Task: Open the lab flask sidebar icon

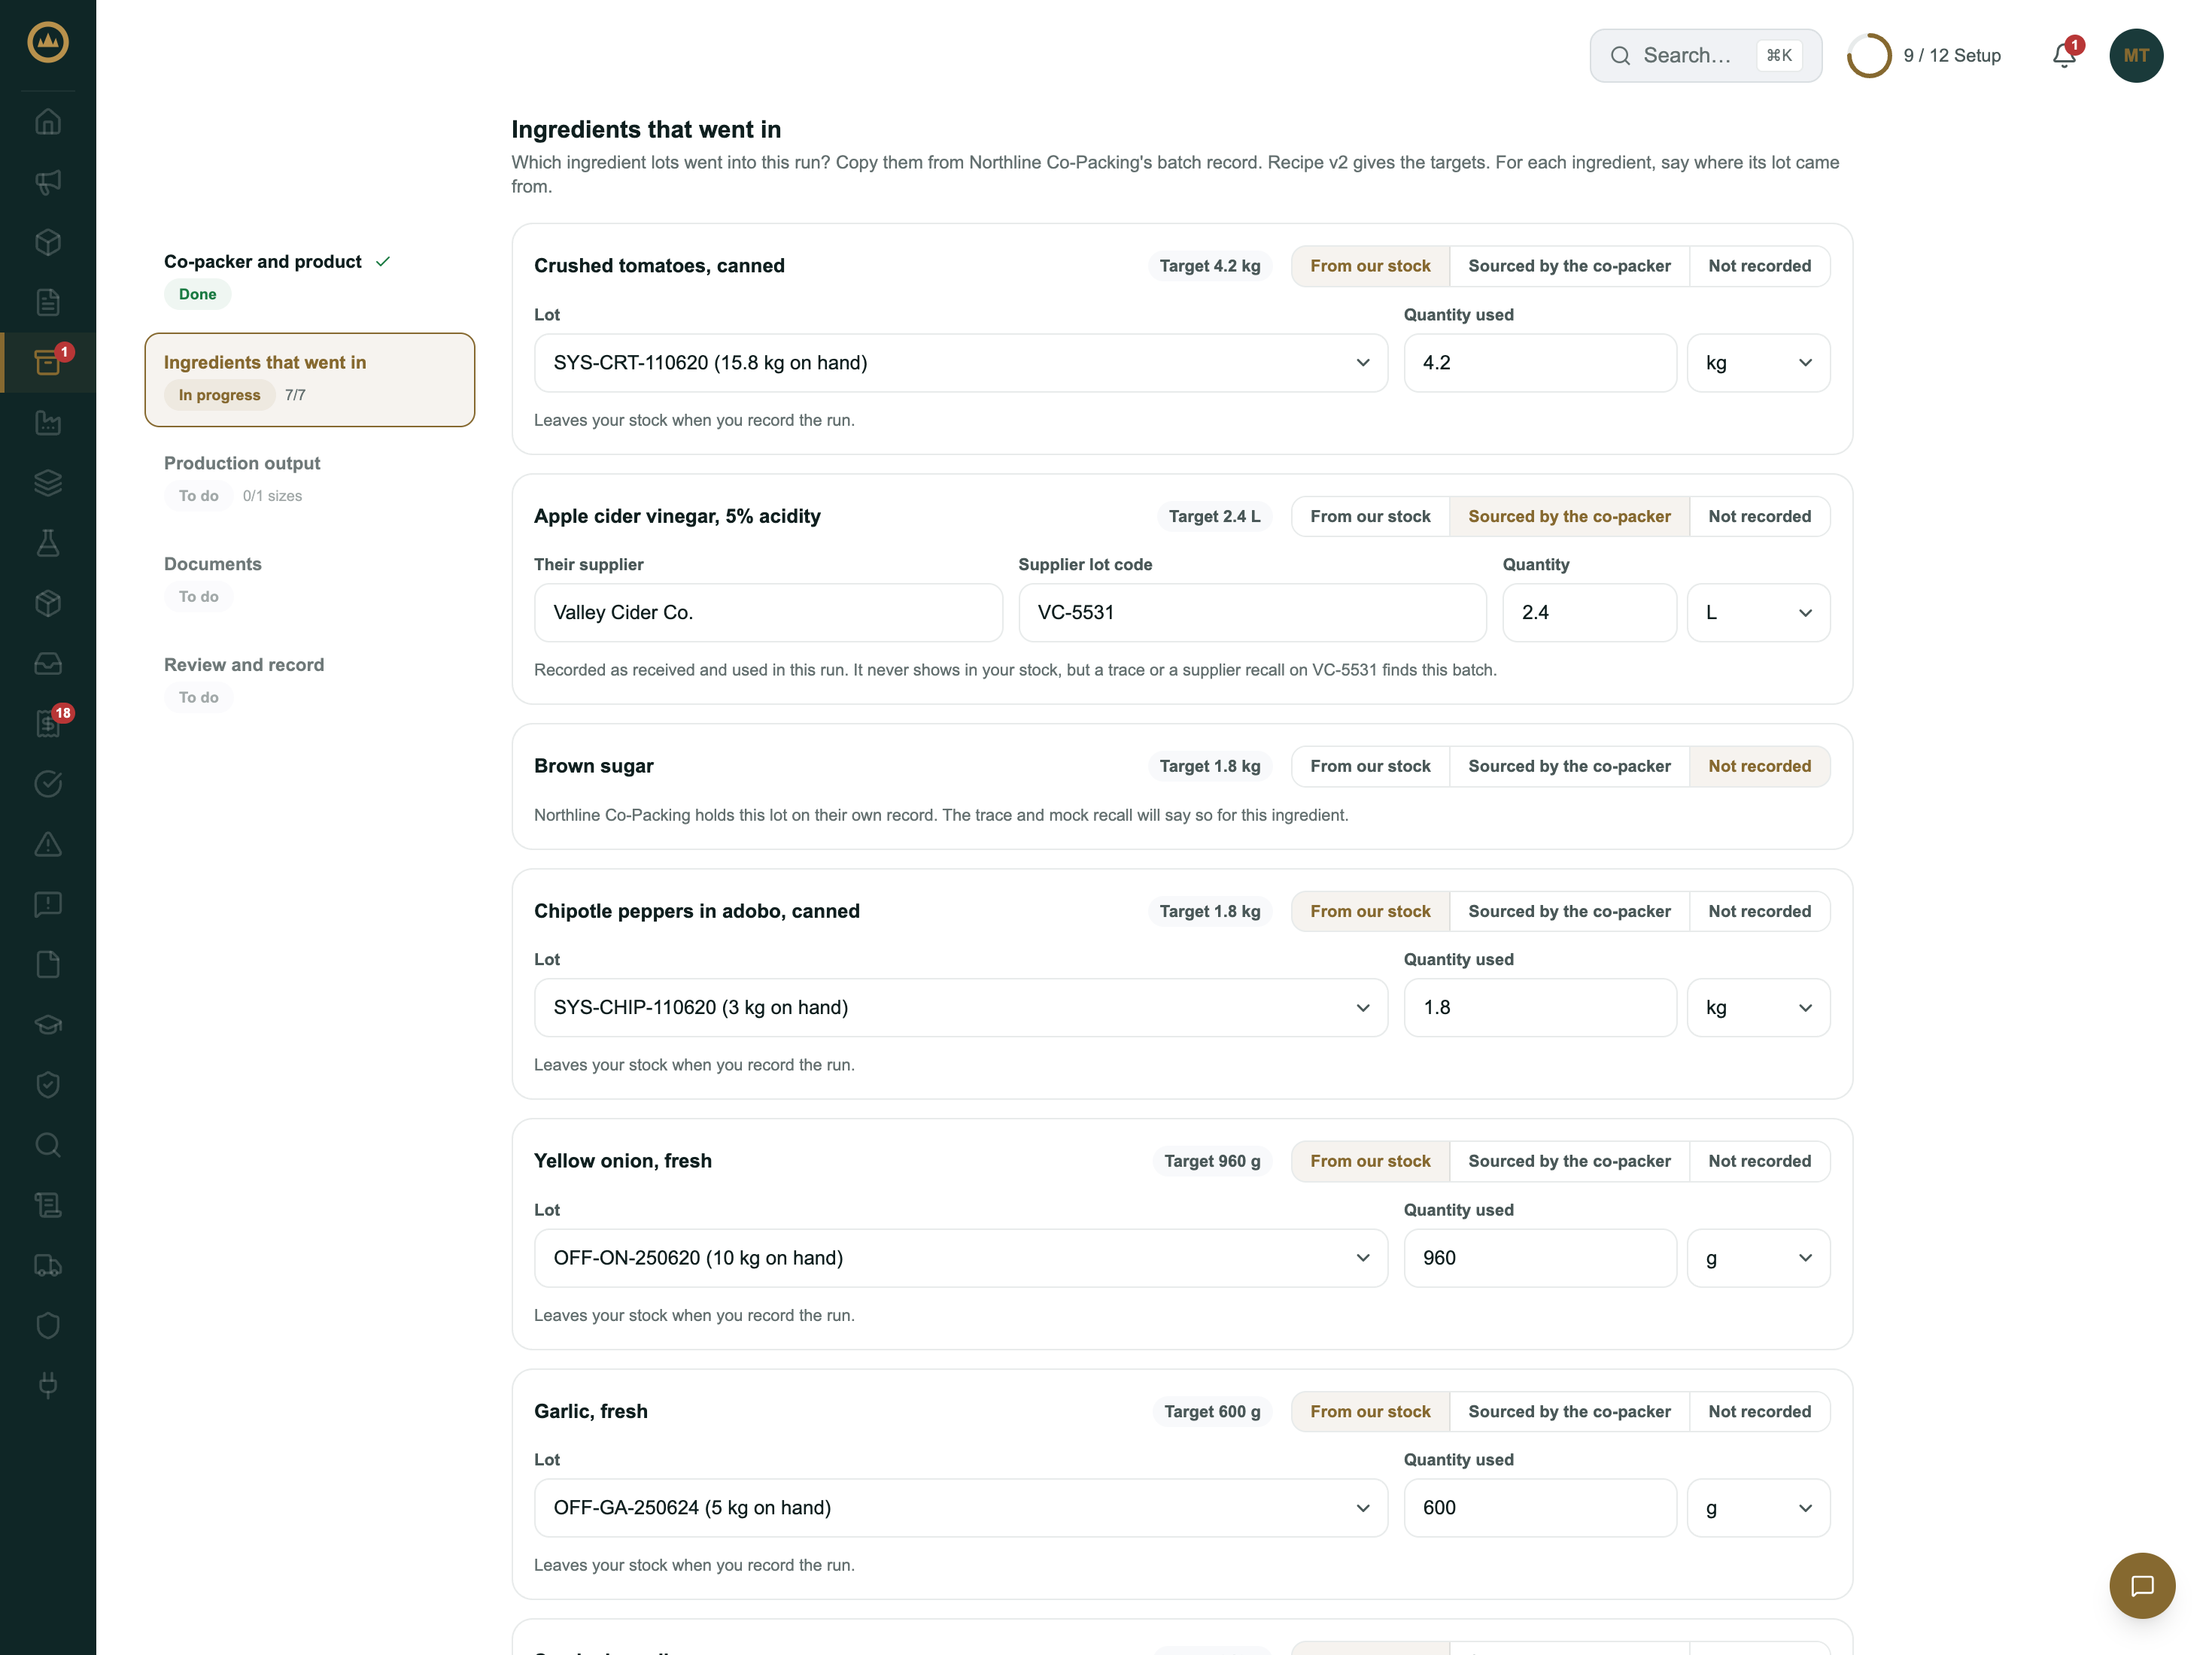Action: 48,543
